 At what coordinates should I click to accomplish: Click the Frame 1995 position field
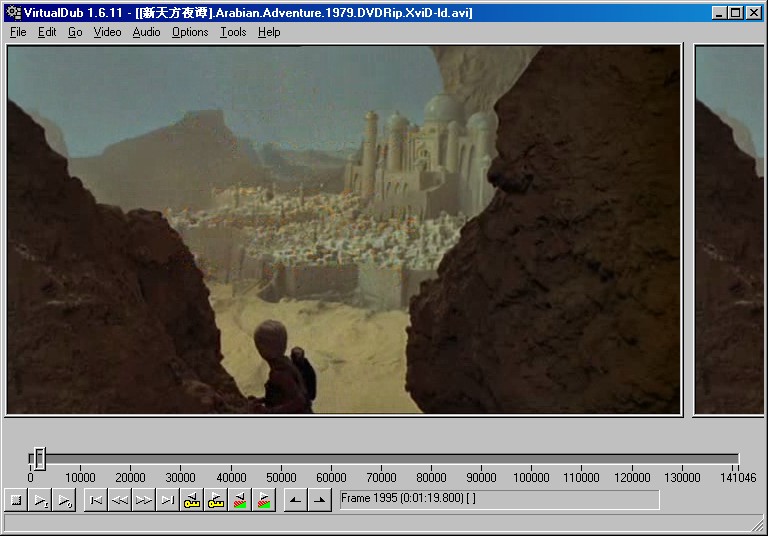(500, 500)
